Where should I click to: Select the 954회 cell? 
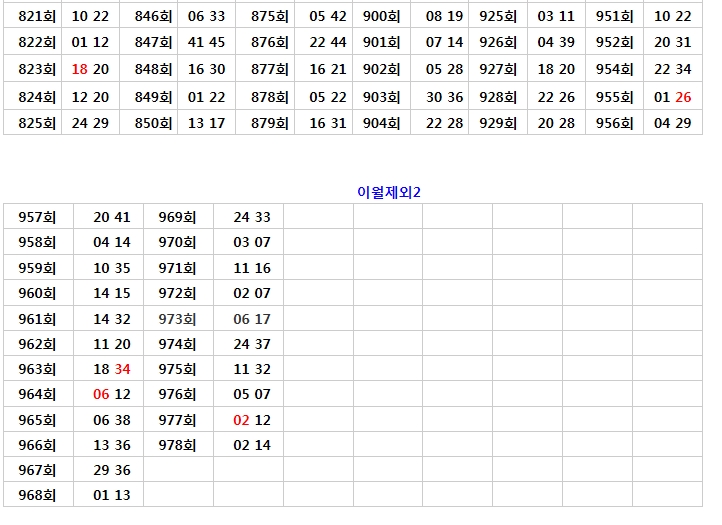(614, 69)
